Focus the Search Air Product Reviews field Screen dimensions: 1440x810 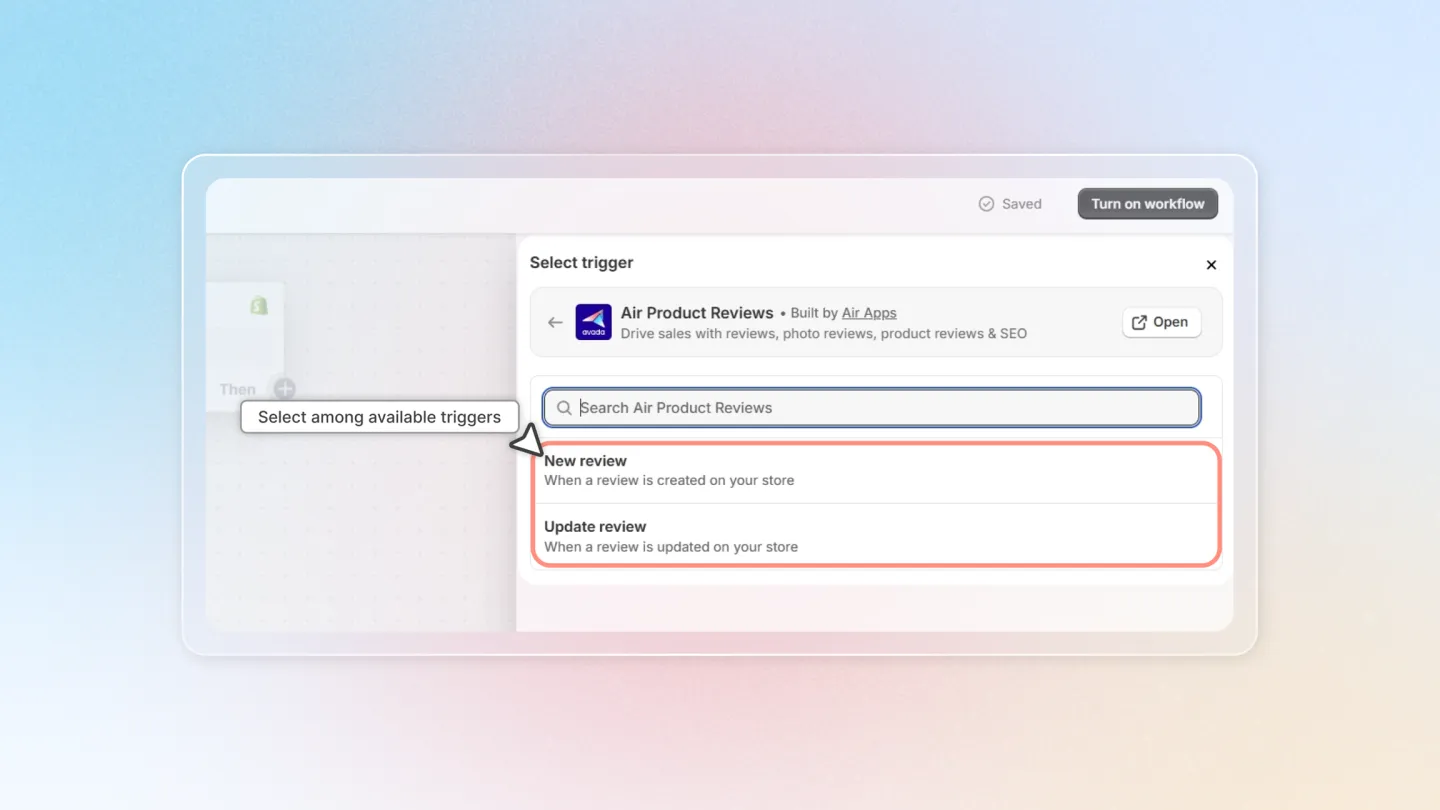[x=871, y=408]
